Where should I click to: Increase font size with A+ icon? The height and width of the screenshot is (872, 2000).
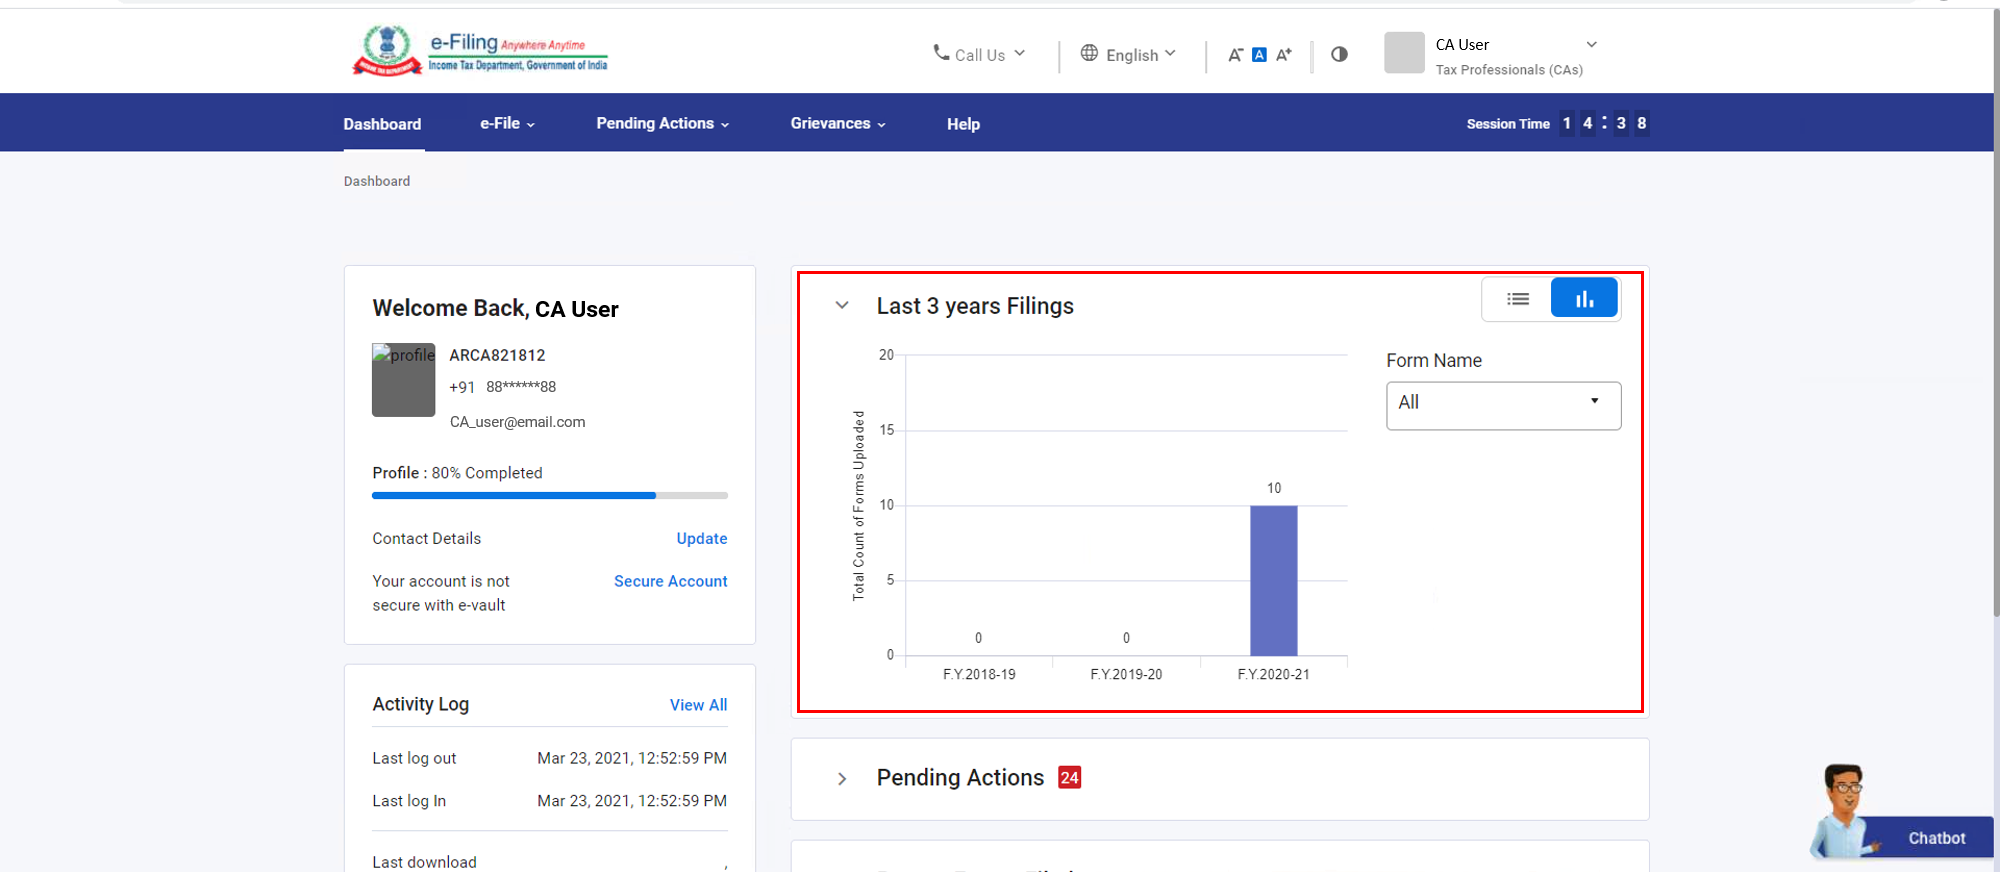(x=1284, y=55)
